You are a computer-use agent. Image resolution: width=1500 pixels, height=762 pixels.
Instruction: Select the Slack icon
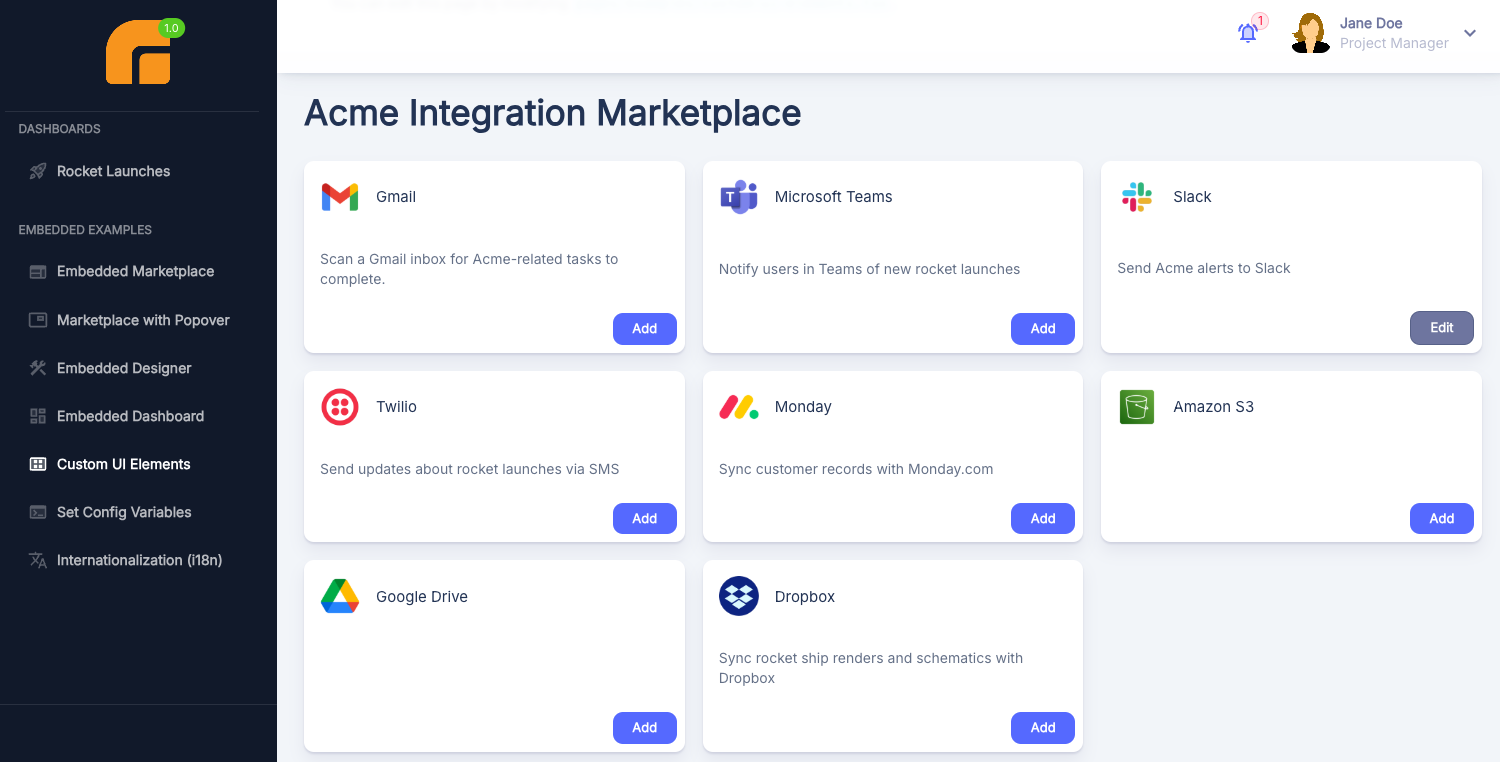1136,197
